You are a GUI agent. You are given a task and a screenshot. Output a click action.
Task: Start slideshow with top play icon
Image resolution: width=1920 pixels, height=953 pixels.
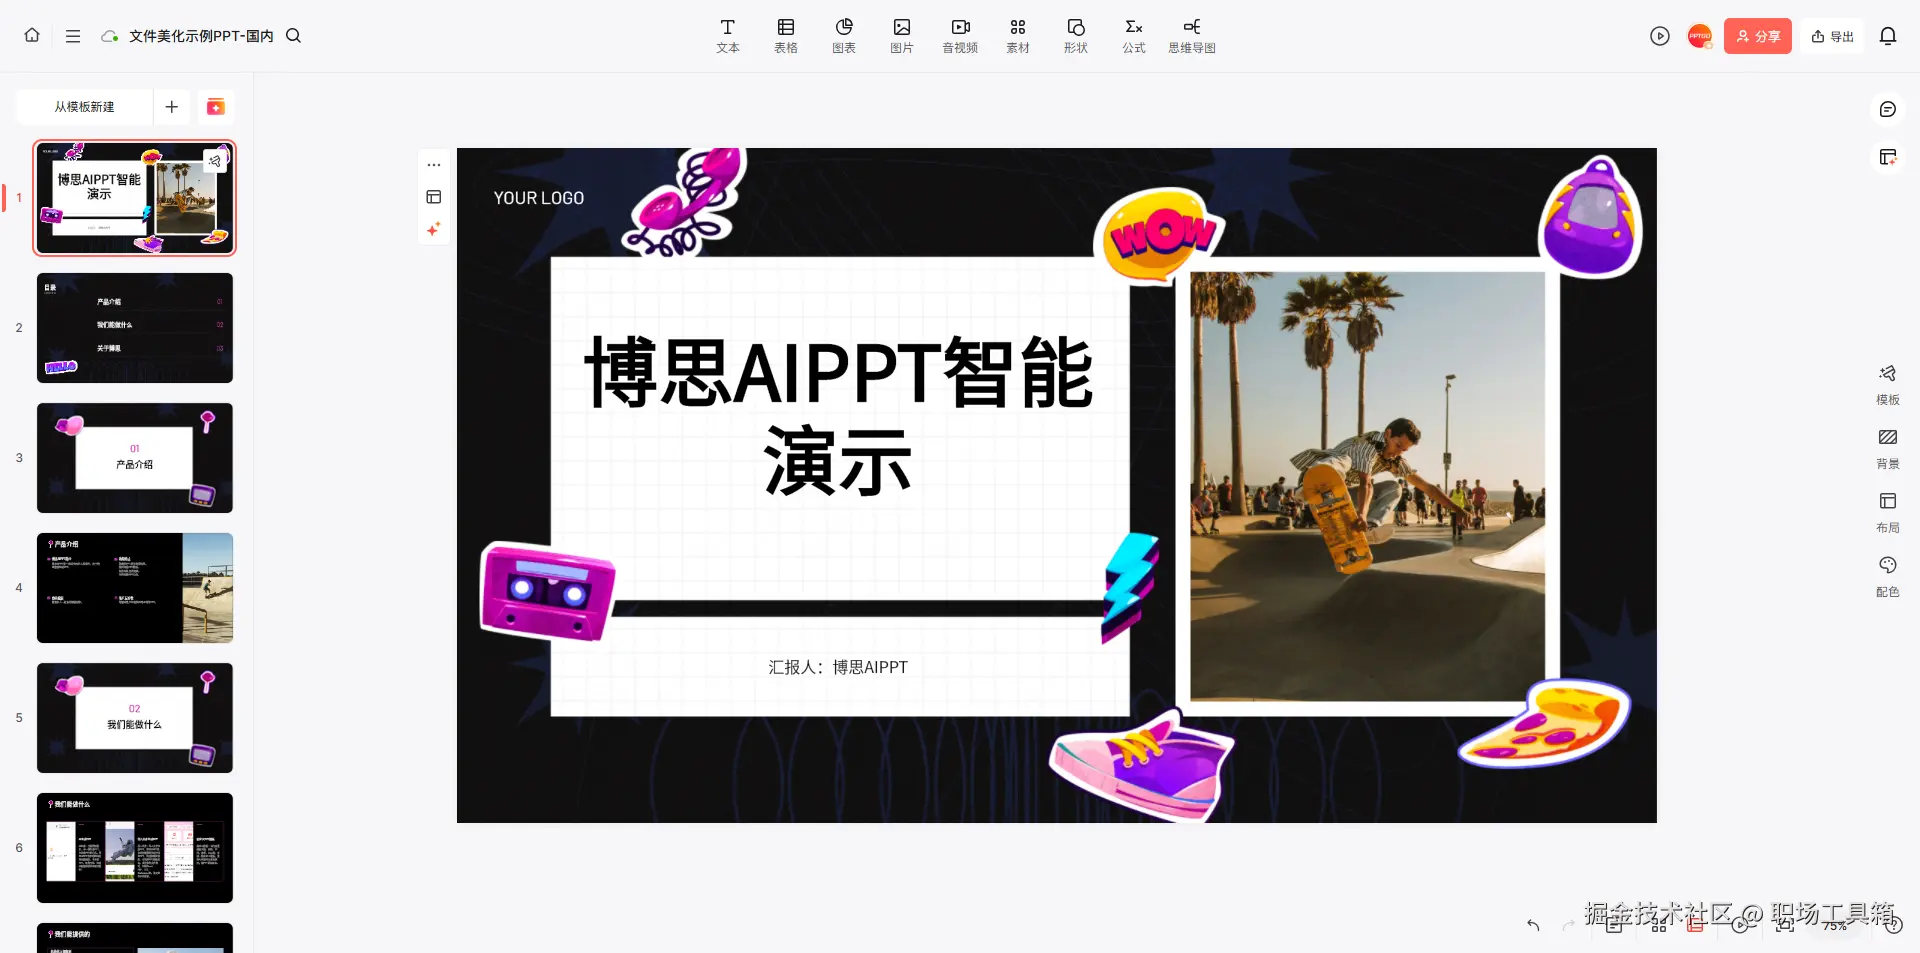[x=1660, y=36]
